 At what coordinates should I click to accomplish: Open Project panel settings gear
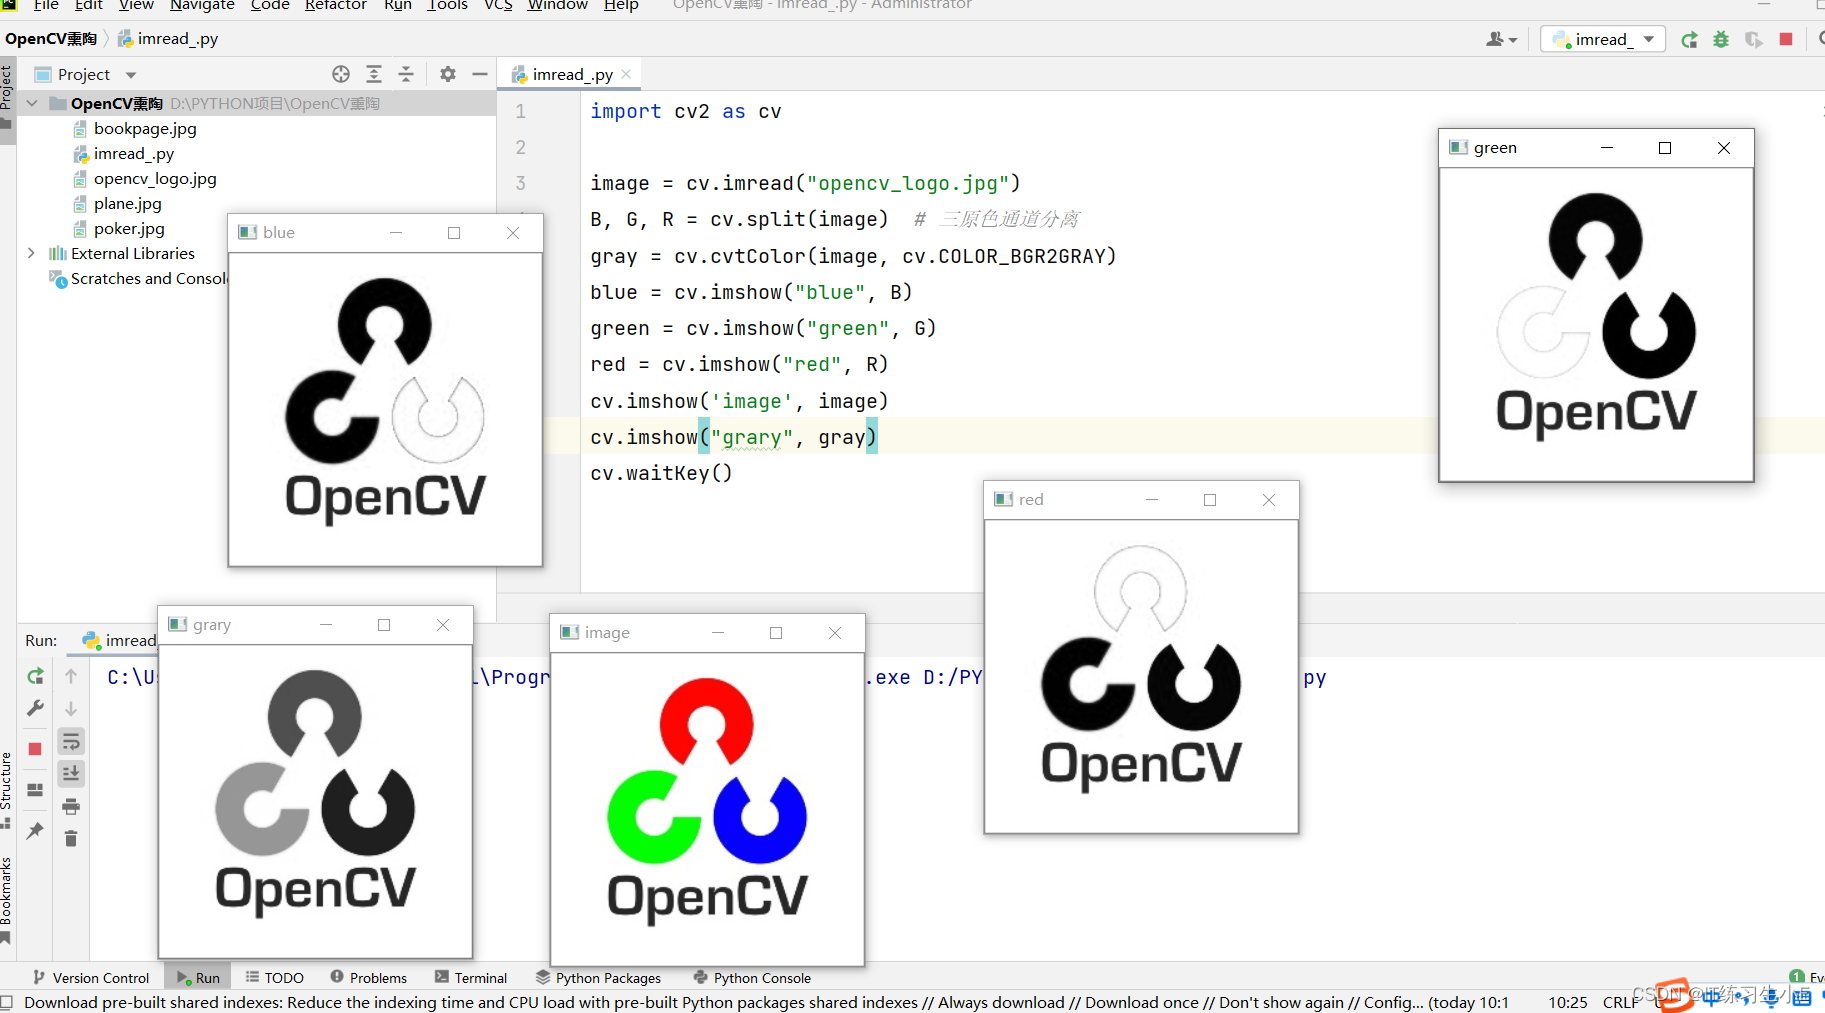(x=448, y=74)
